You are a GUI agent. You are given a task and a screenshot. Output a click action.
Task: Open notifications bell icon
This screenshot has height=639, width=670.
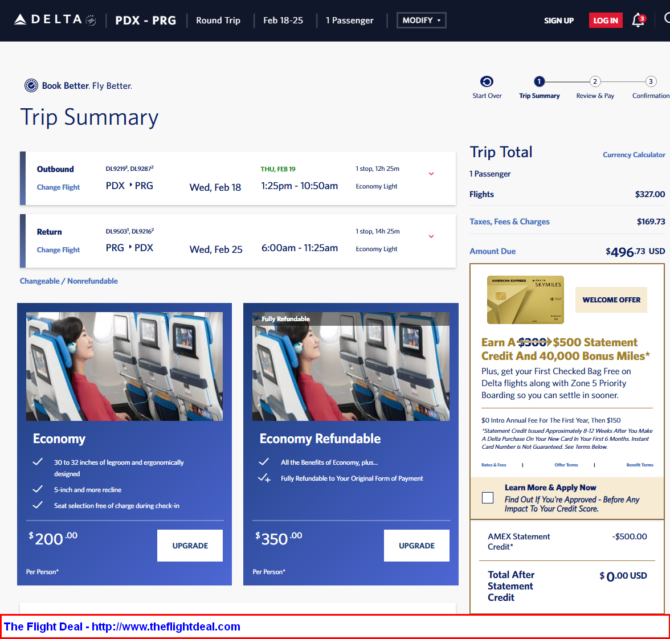point(638,20)
